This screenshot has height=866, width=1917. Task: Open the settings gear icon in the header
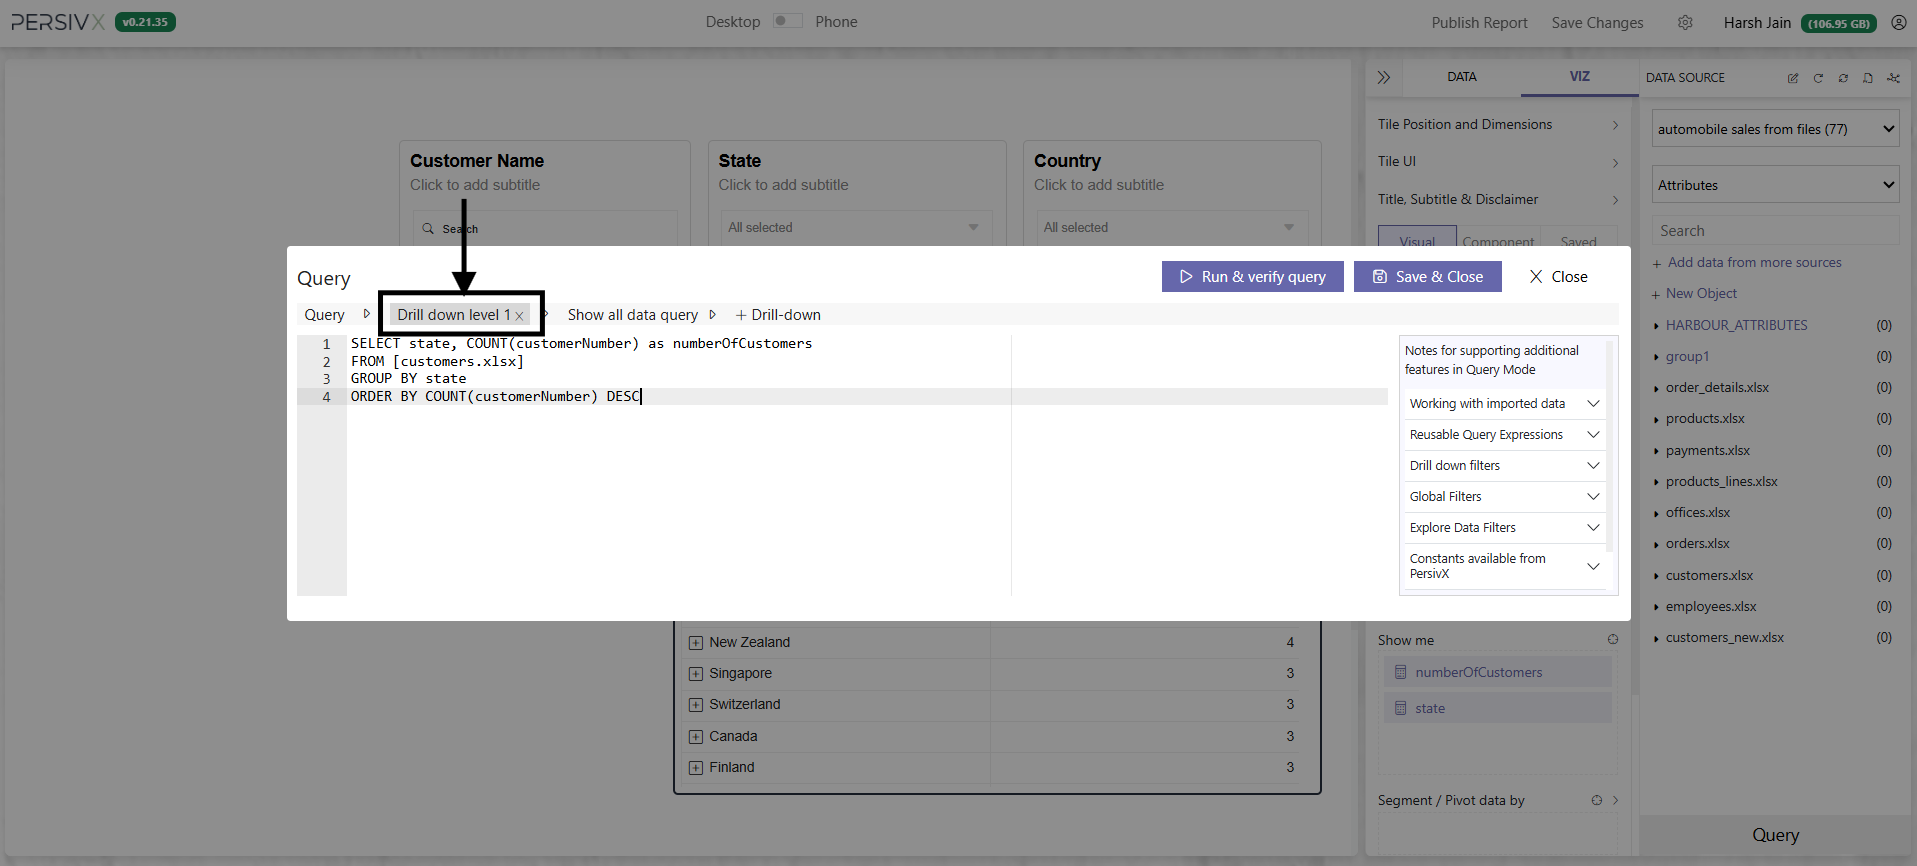pos(1685,22)
